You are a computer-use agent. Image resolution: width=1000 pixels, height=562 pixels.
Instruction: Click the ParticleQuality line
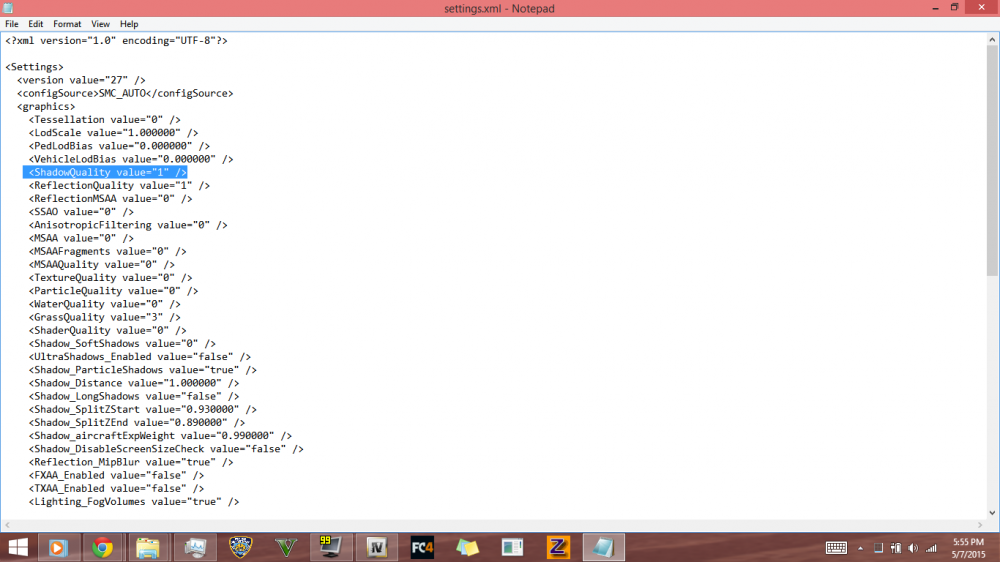pyautogui.click(x=113, y=291)
